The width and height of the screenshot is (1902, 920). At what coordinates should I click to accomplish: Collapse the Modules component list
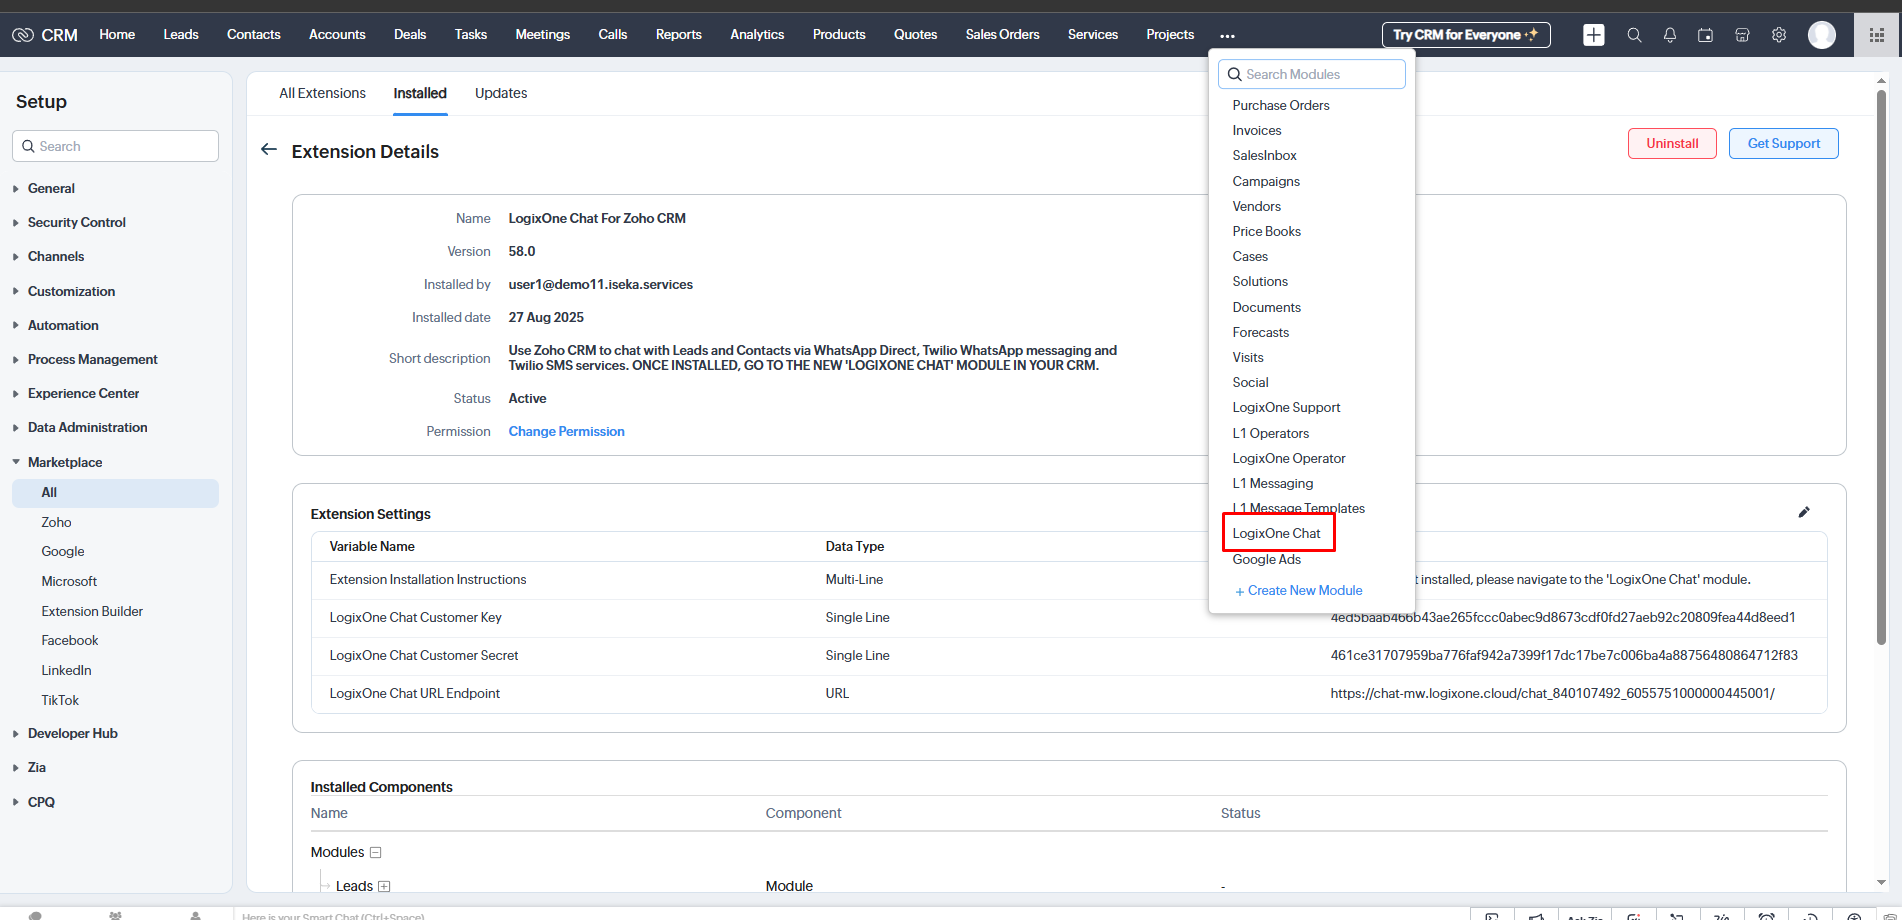click(376, 853)
